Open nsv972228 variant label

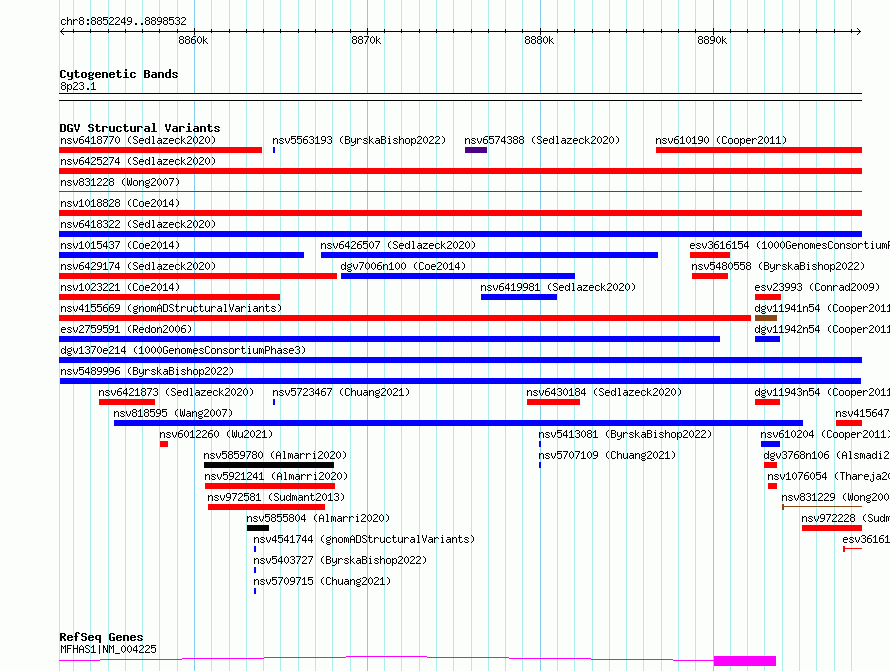tap(845, 518)
